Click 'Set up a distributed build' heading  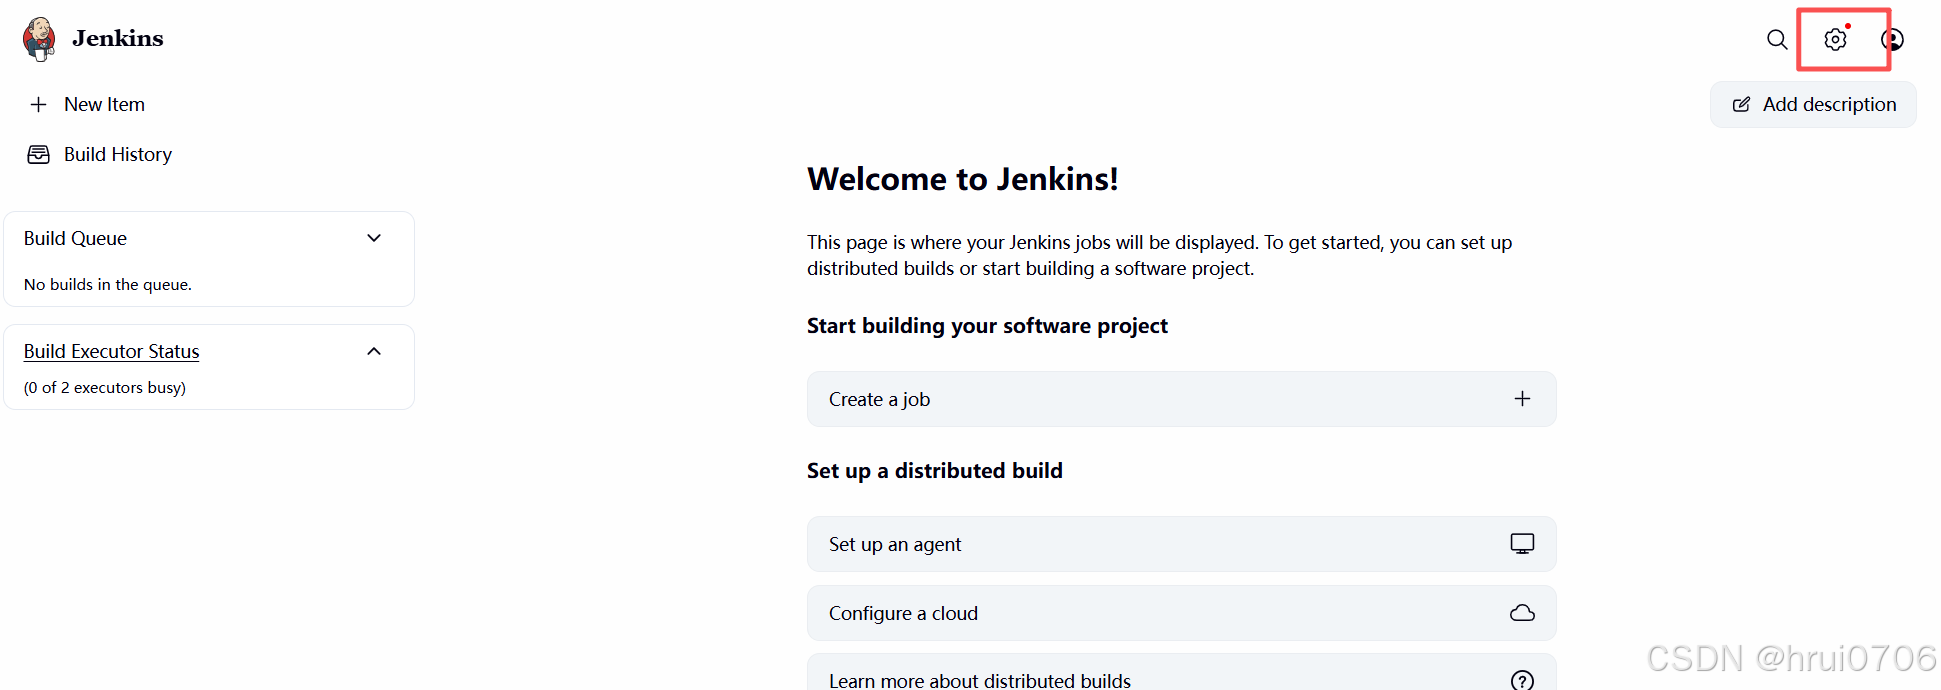click(x=935, y=471)
